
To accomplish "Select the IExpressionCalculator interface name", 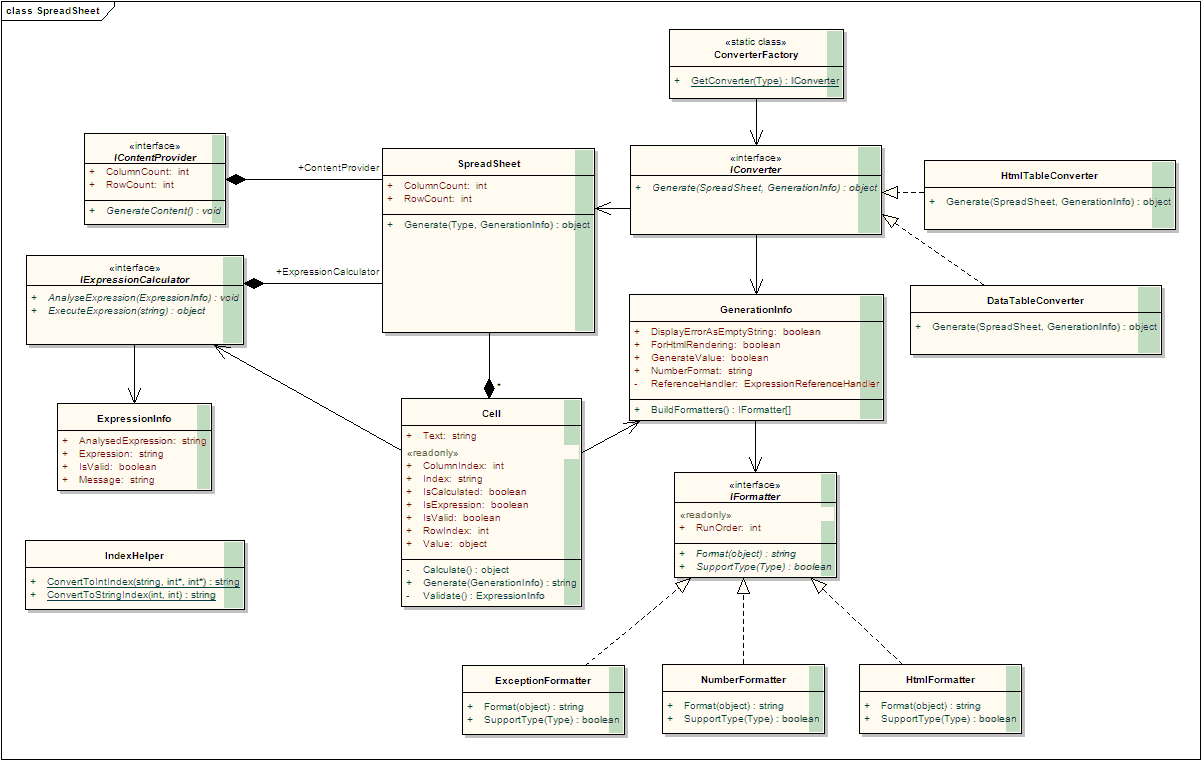I will [134, 280].
